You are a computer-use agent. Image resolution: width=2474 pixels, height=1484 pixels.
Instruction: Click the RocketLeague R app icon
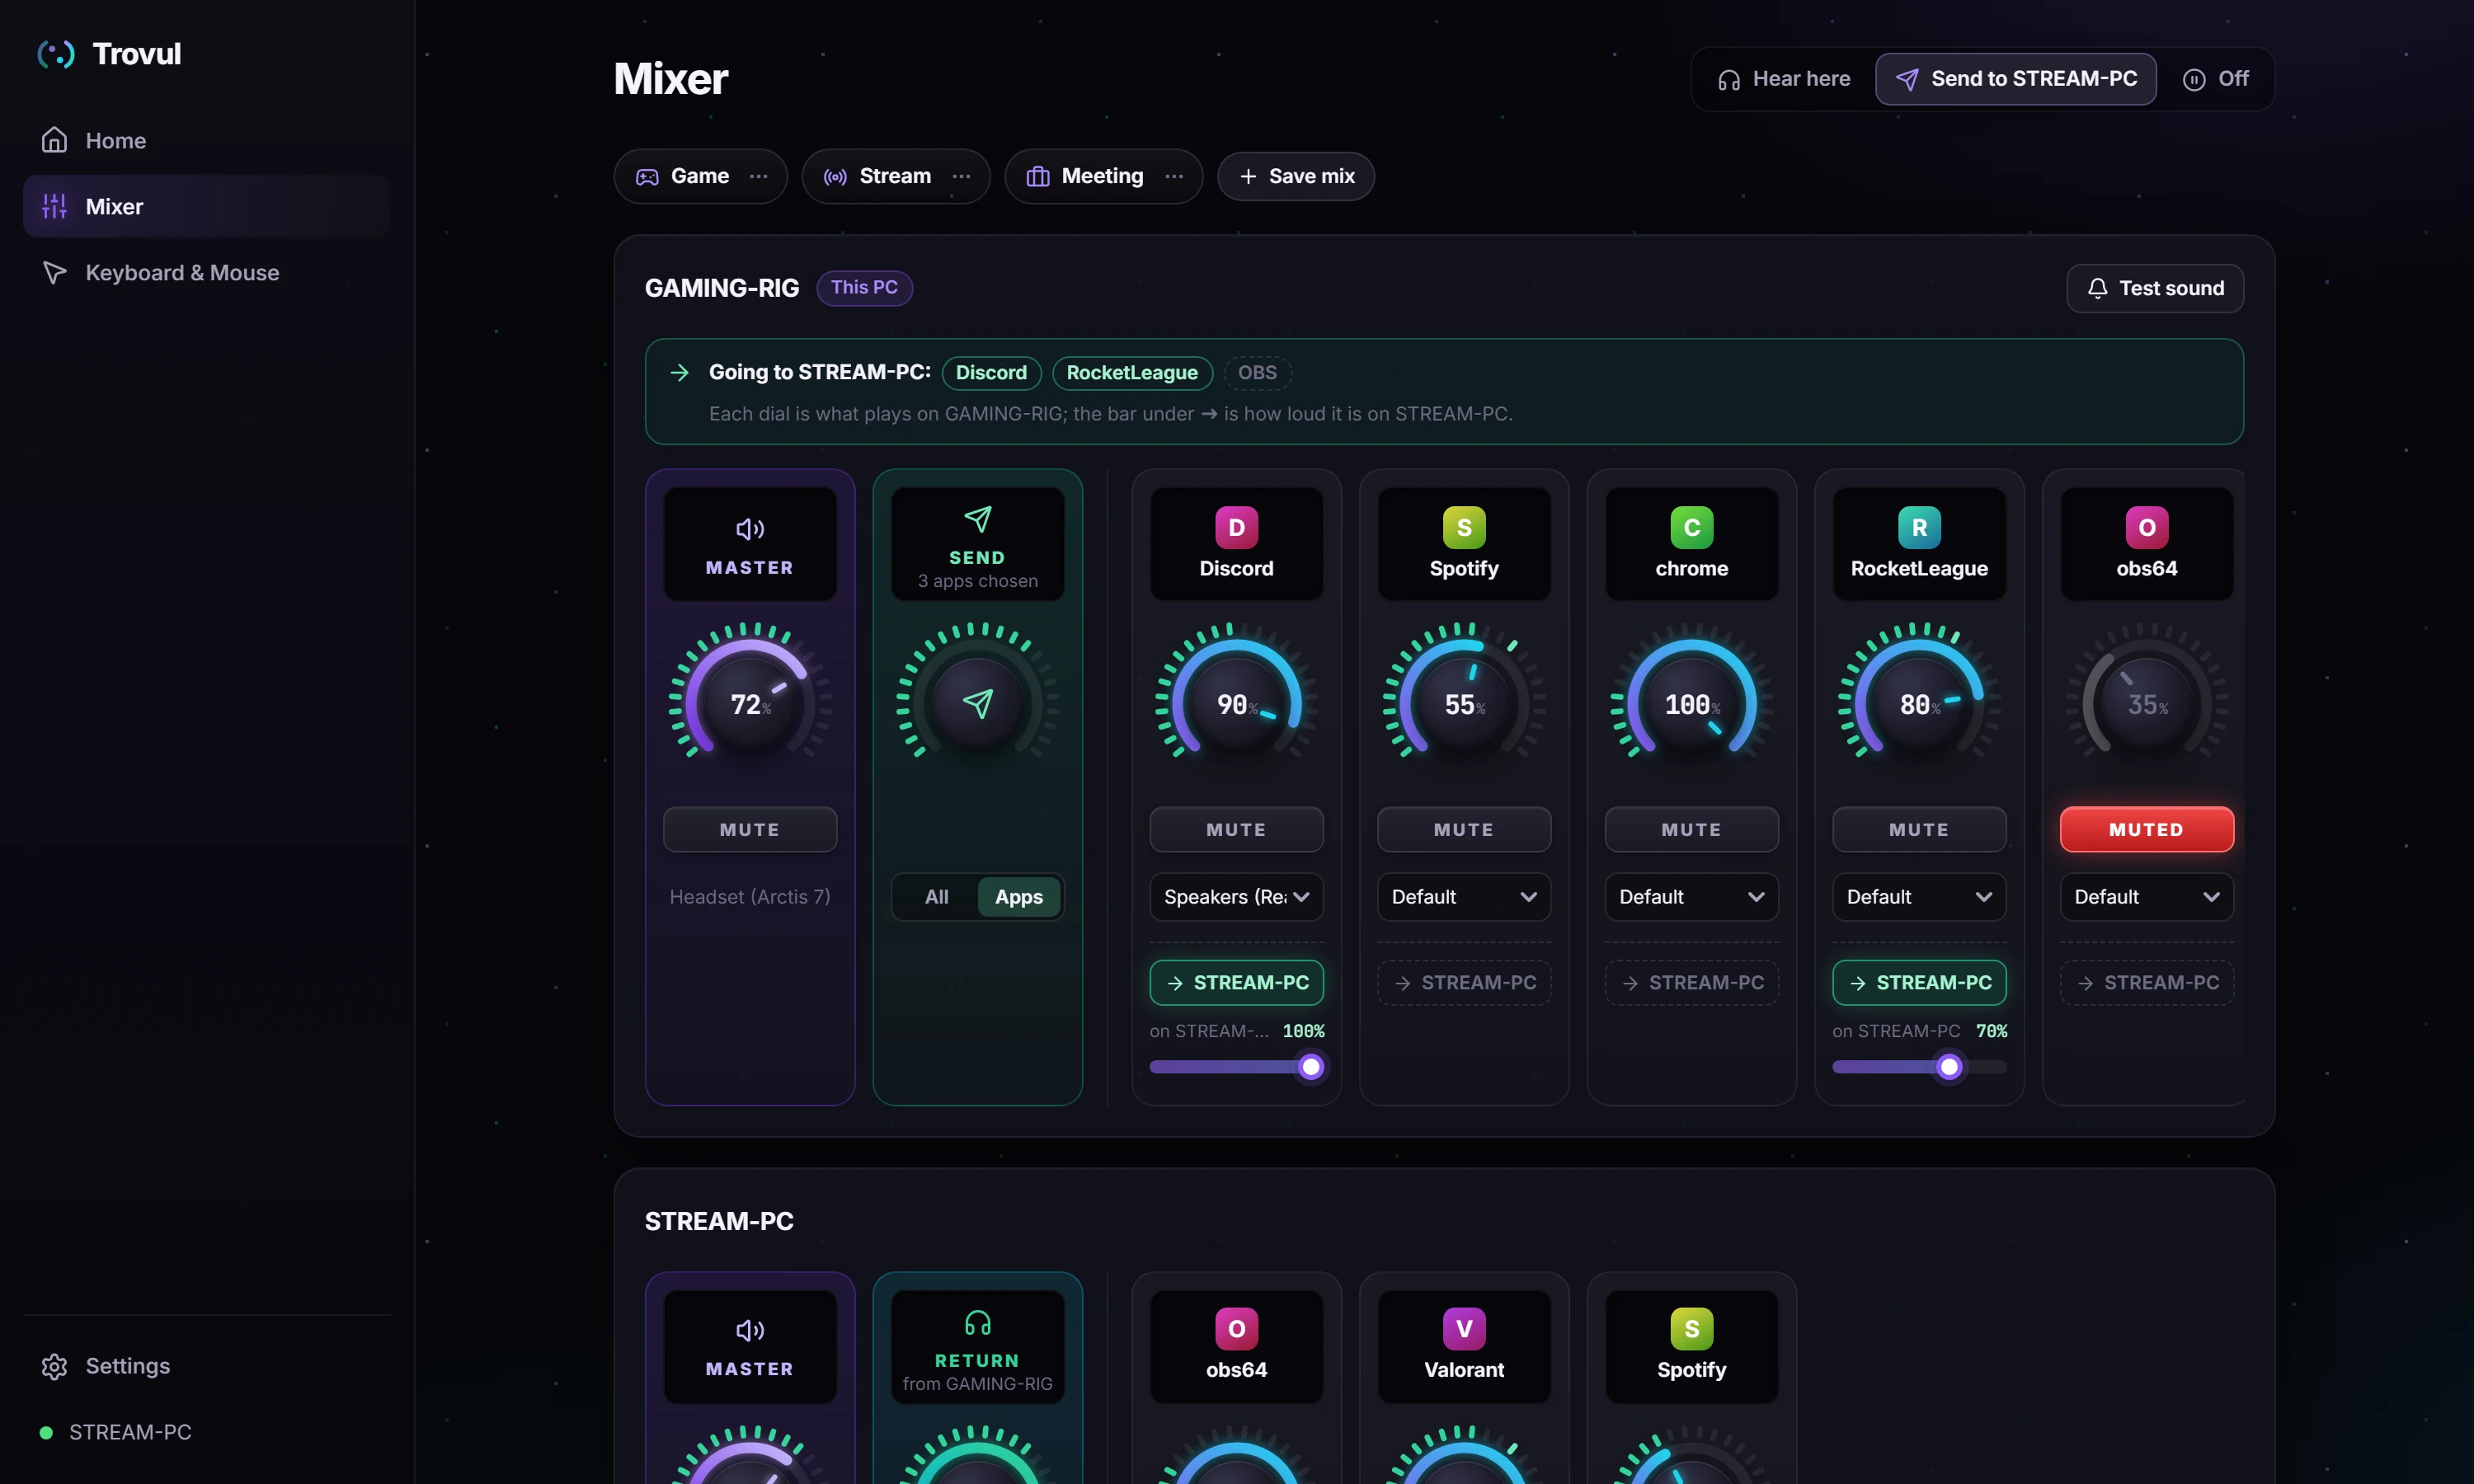click(x=1919, y=527)
